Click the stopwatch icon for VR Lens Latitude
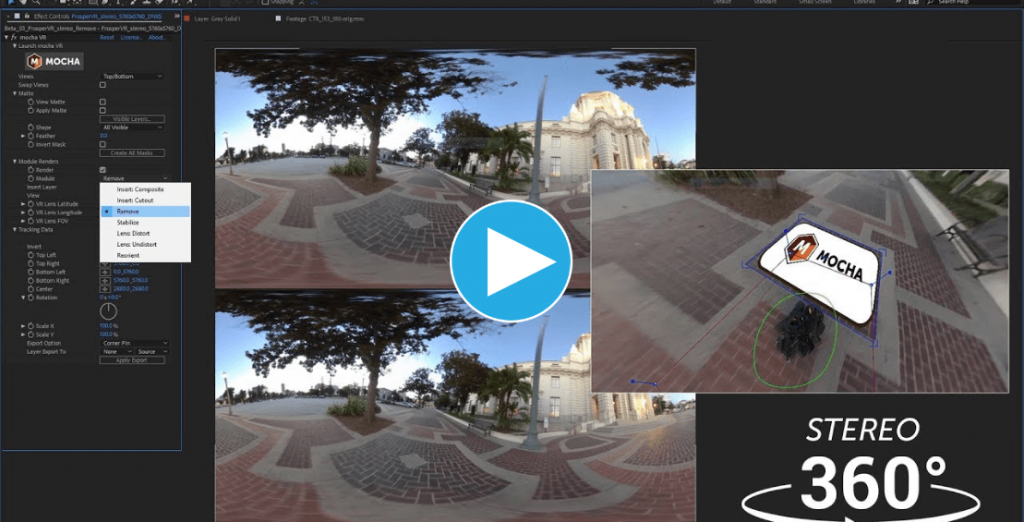Screen dimensions: 1024x522 tap(31, 203)
